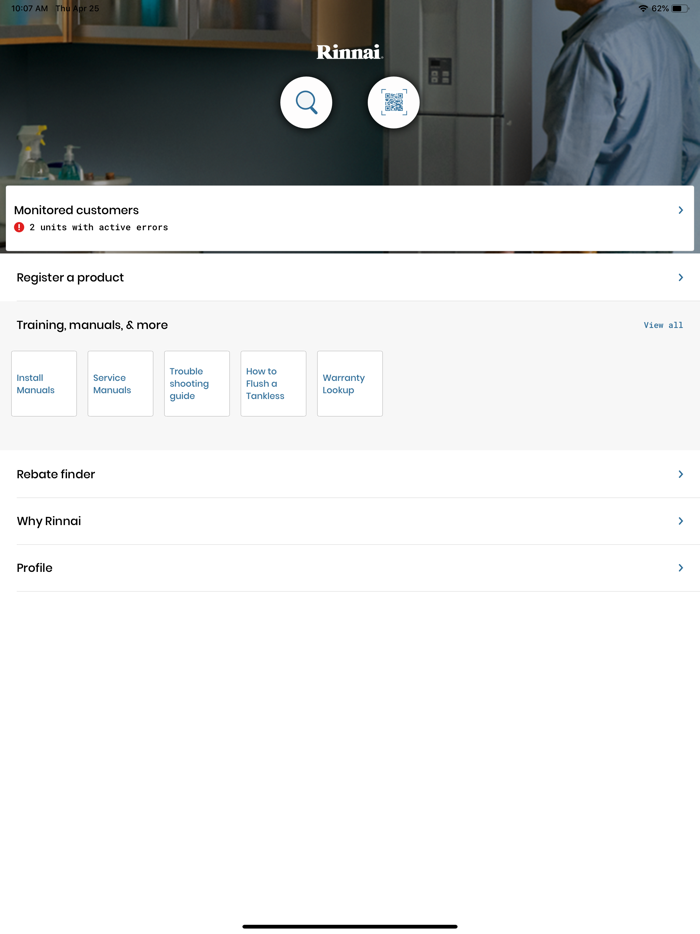Tap the 10:07 AM clock
Image resolution: width=700 pixels, height=934 pixels.
point(29,8)
